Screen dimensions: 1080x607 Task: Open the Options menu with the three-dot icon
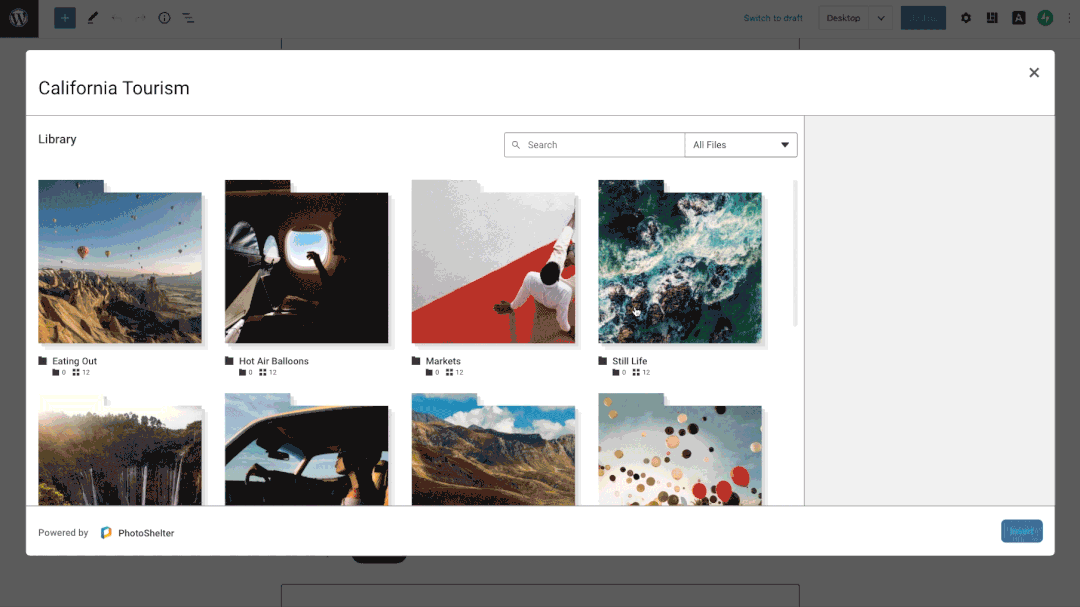tap(1069, 17)
